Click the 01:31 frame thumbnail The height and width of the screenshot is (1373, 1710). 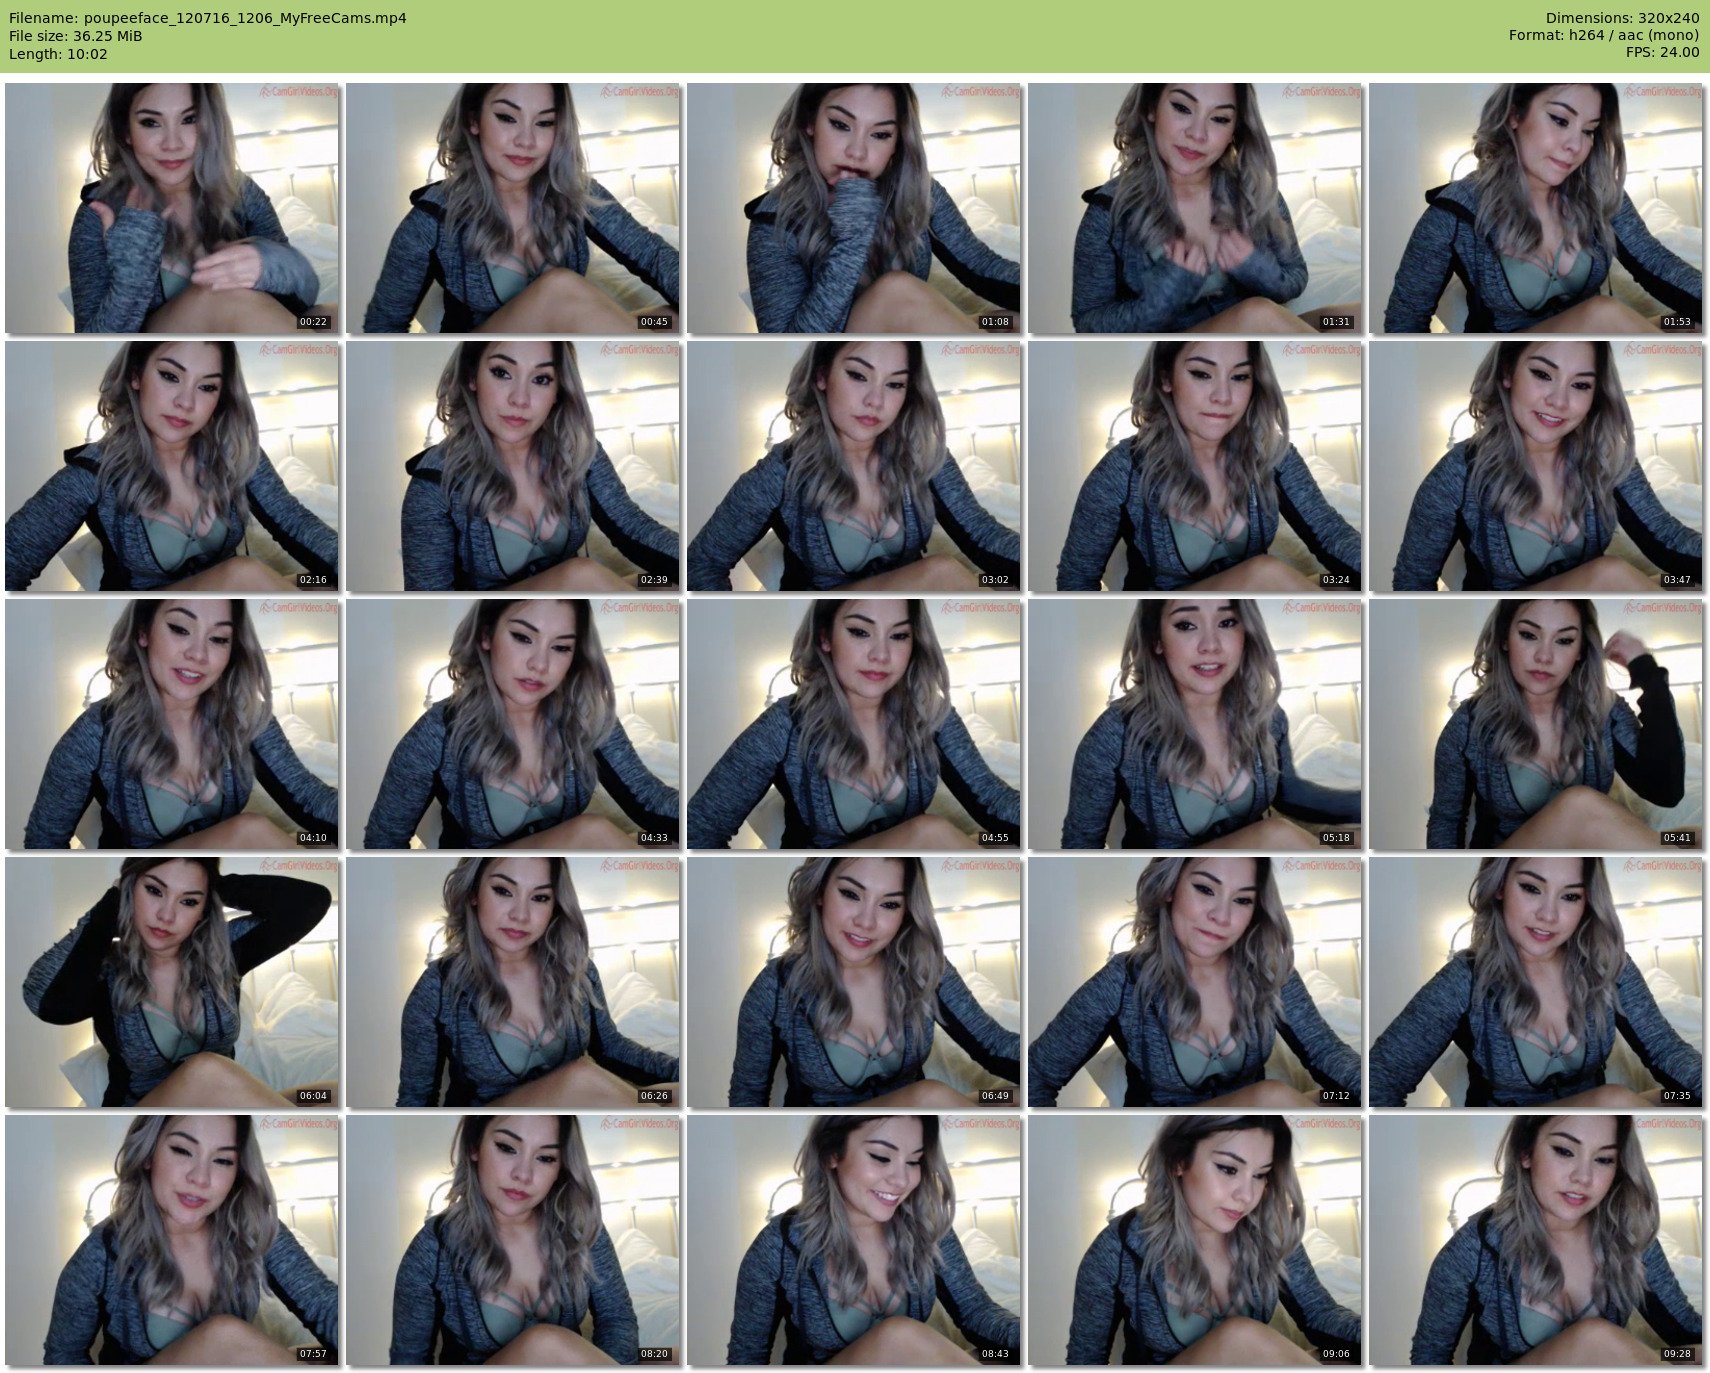point(1195,208)
